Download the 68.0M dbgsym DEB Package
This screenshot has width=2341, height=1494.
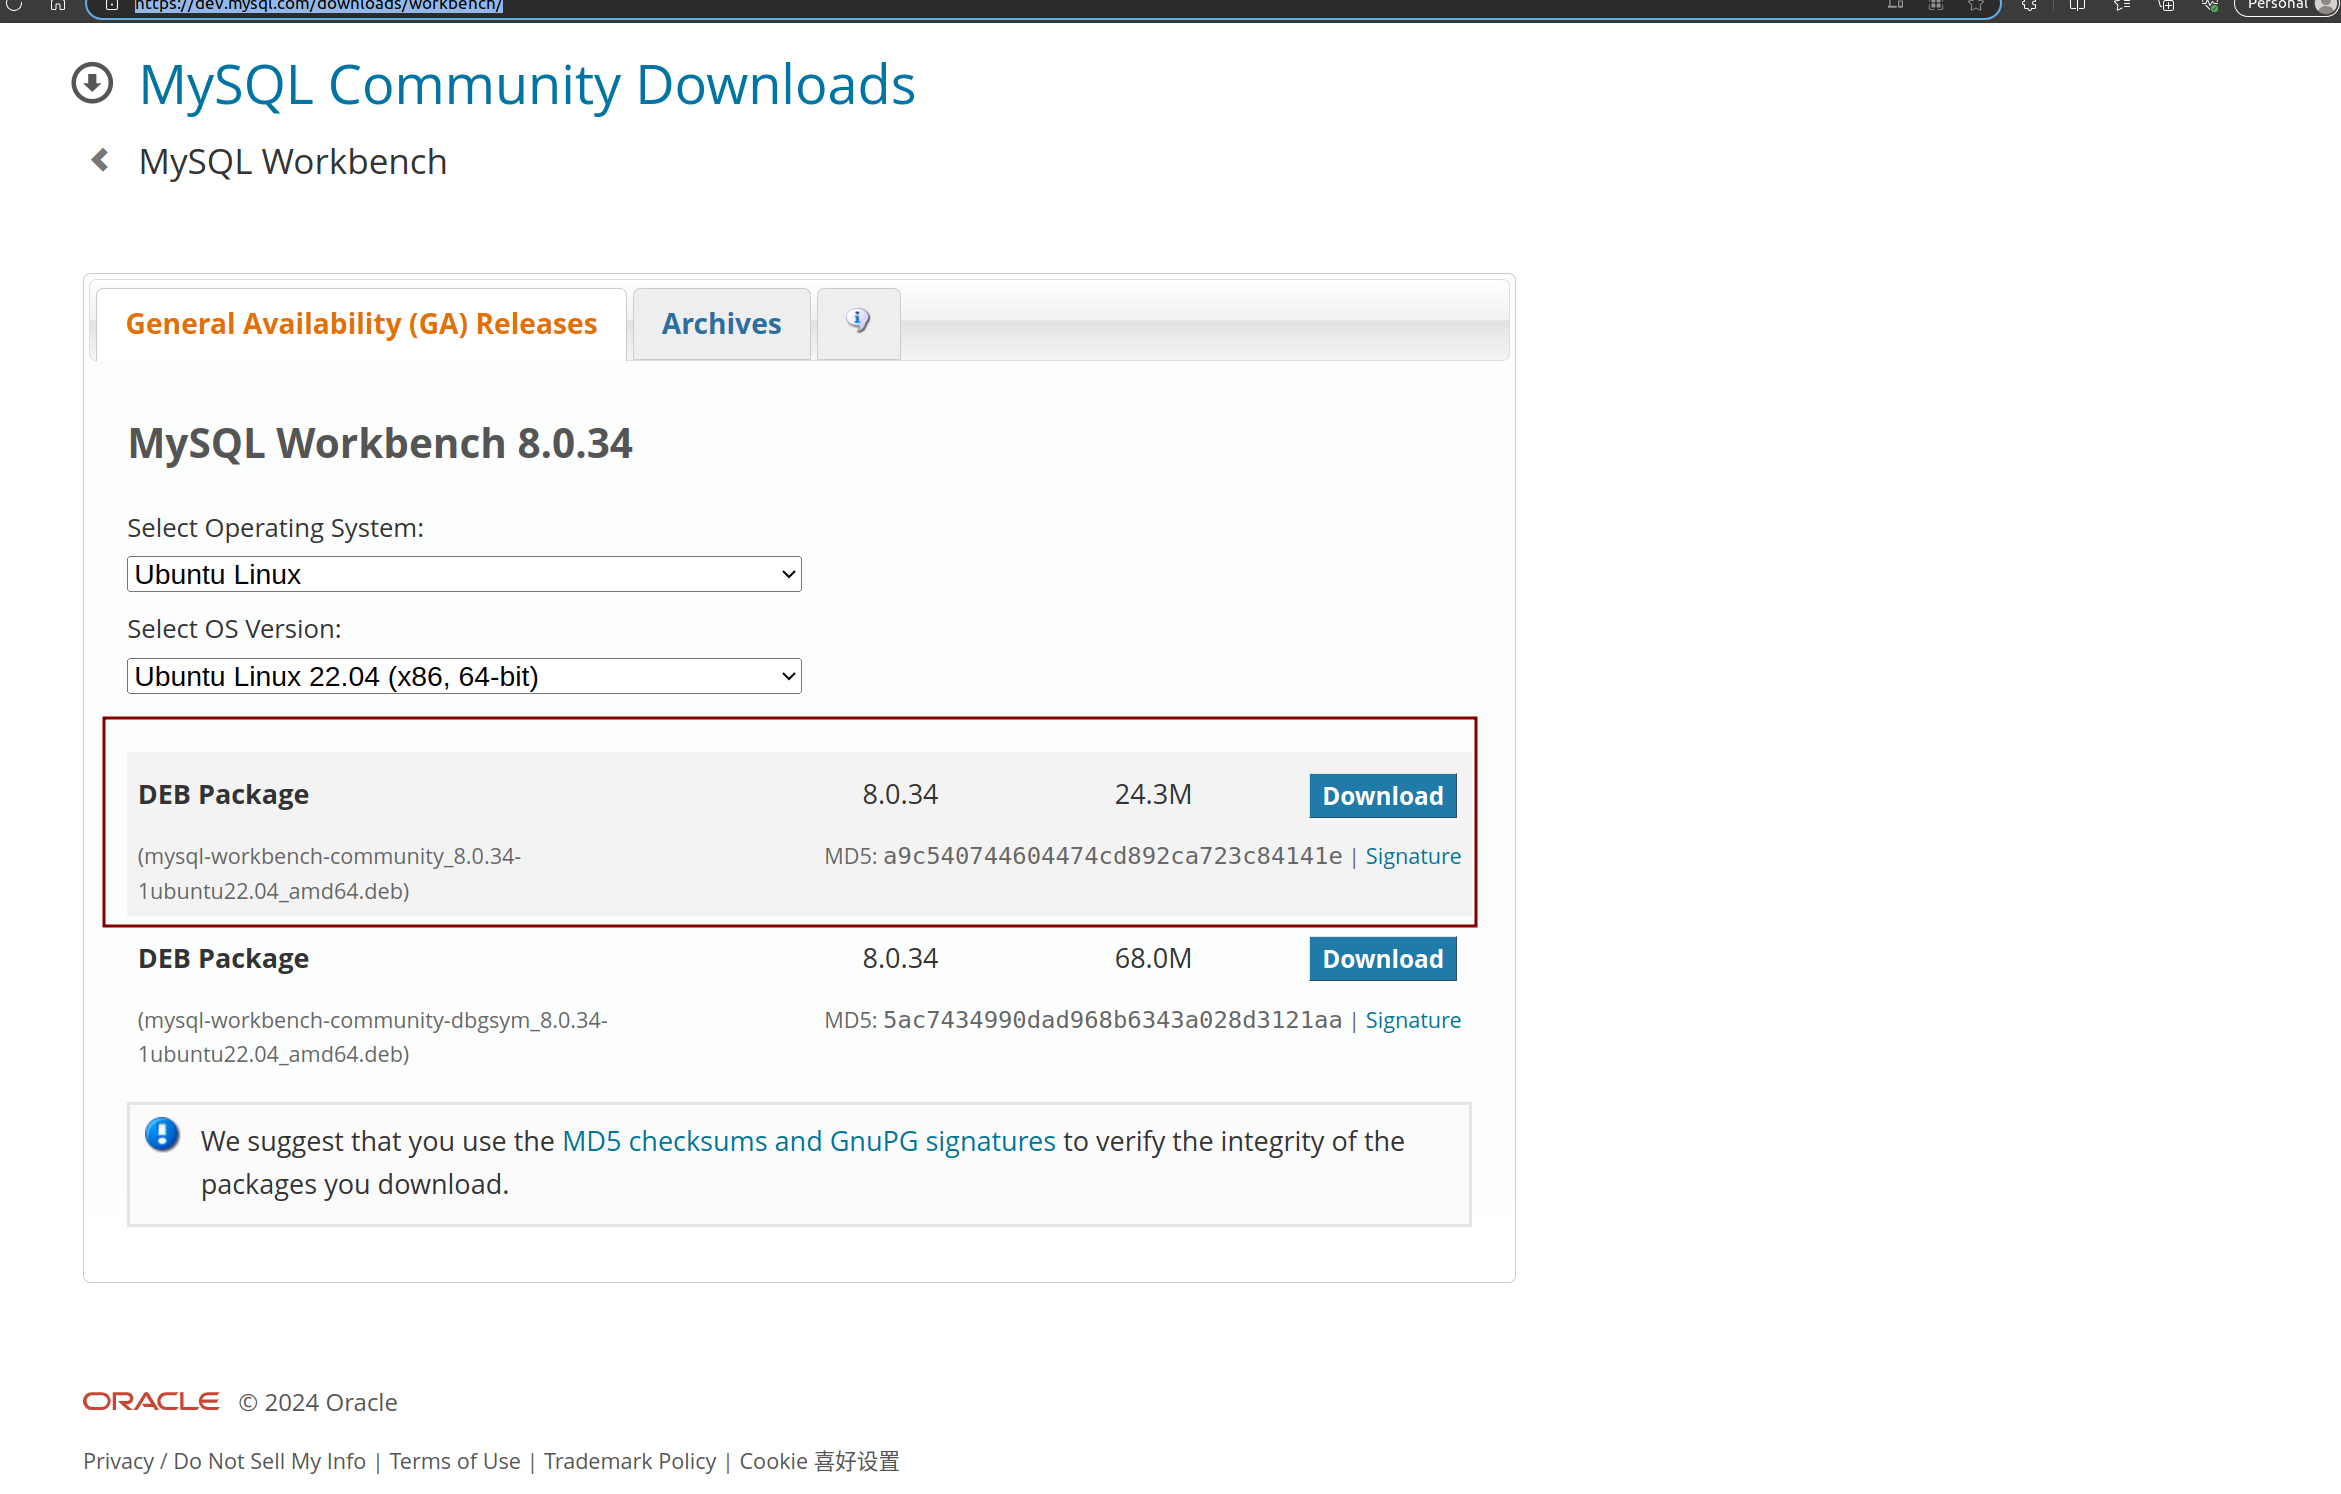[1382, 959]
